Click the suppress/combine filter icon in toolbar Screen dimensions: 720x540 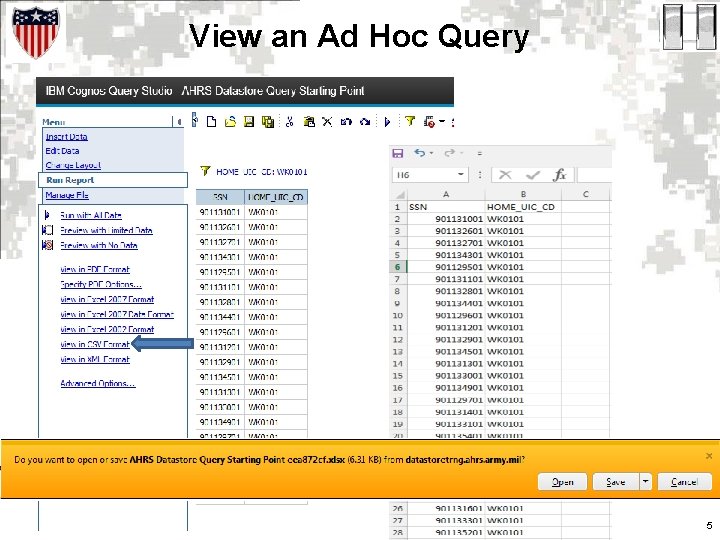(x=429, y=122)
